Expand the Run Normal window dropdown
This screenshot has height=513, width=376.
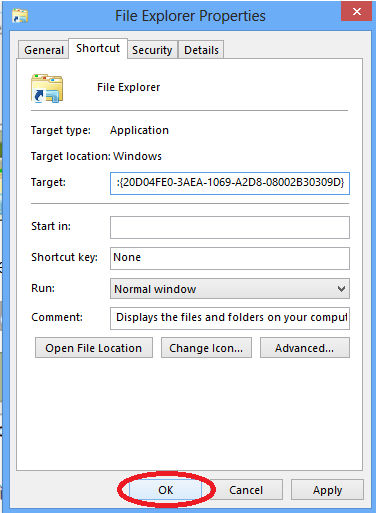pos(230,289)
